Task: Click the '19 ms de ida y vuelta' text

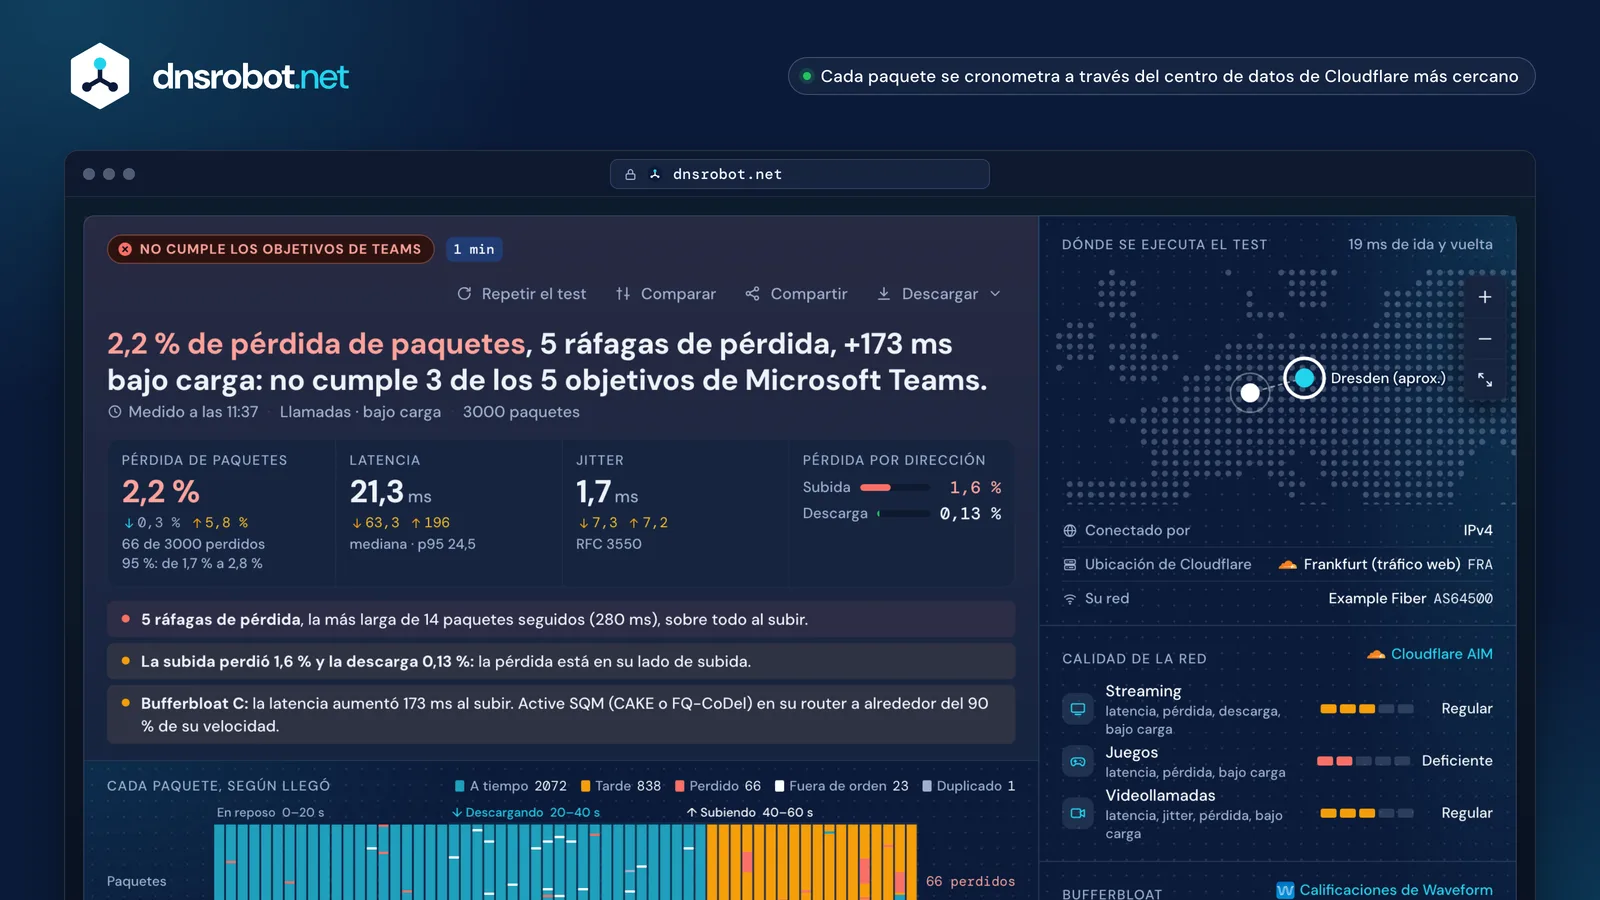Action: click(1420, 245)
